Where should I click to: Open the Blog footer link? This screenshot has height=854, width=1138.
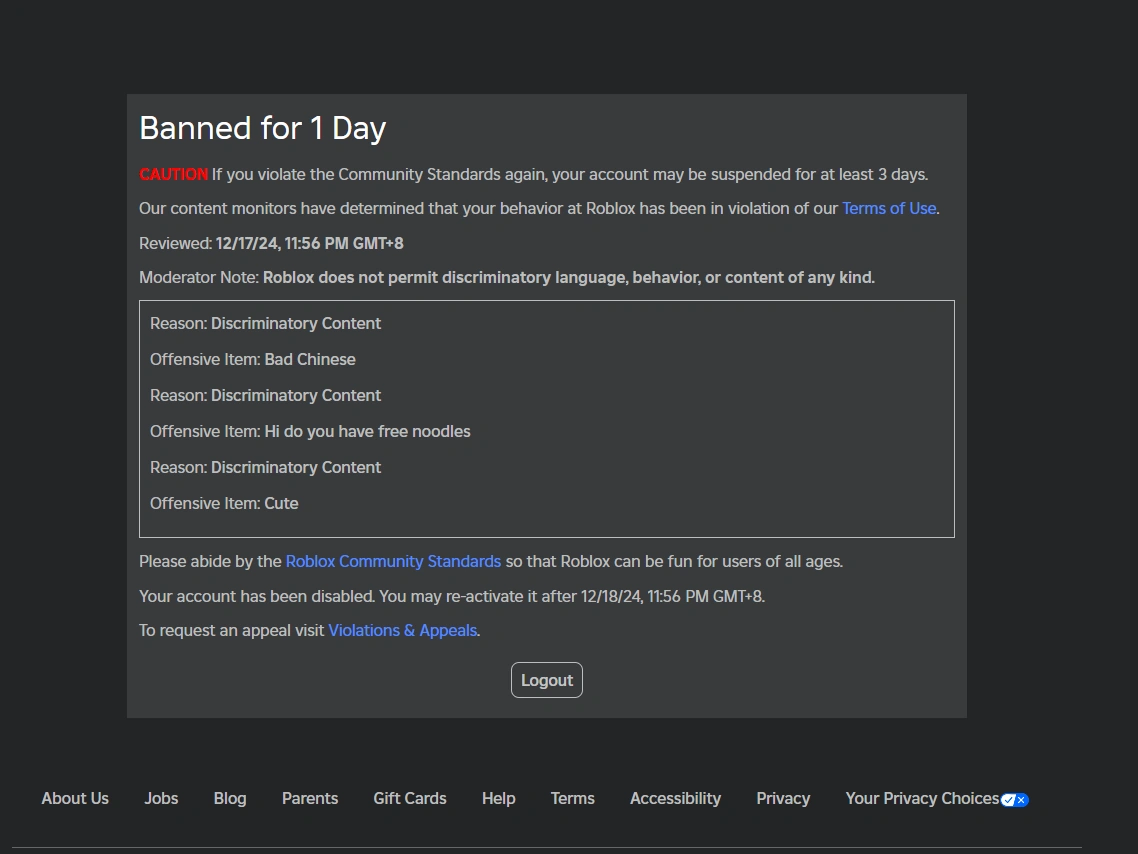(230, 798)
